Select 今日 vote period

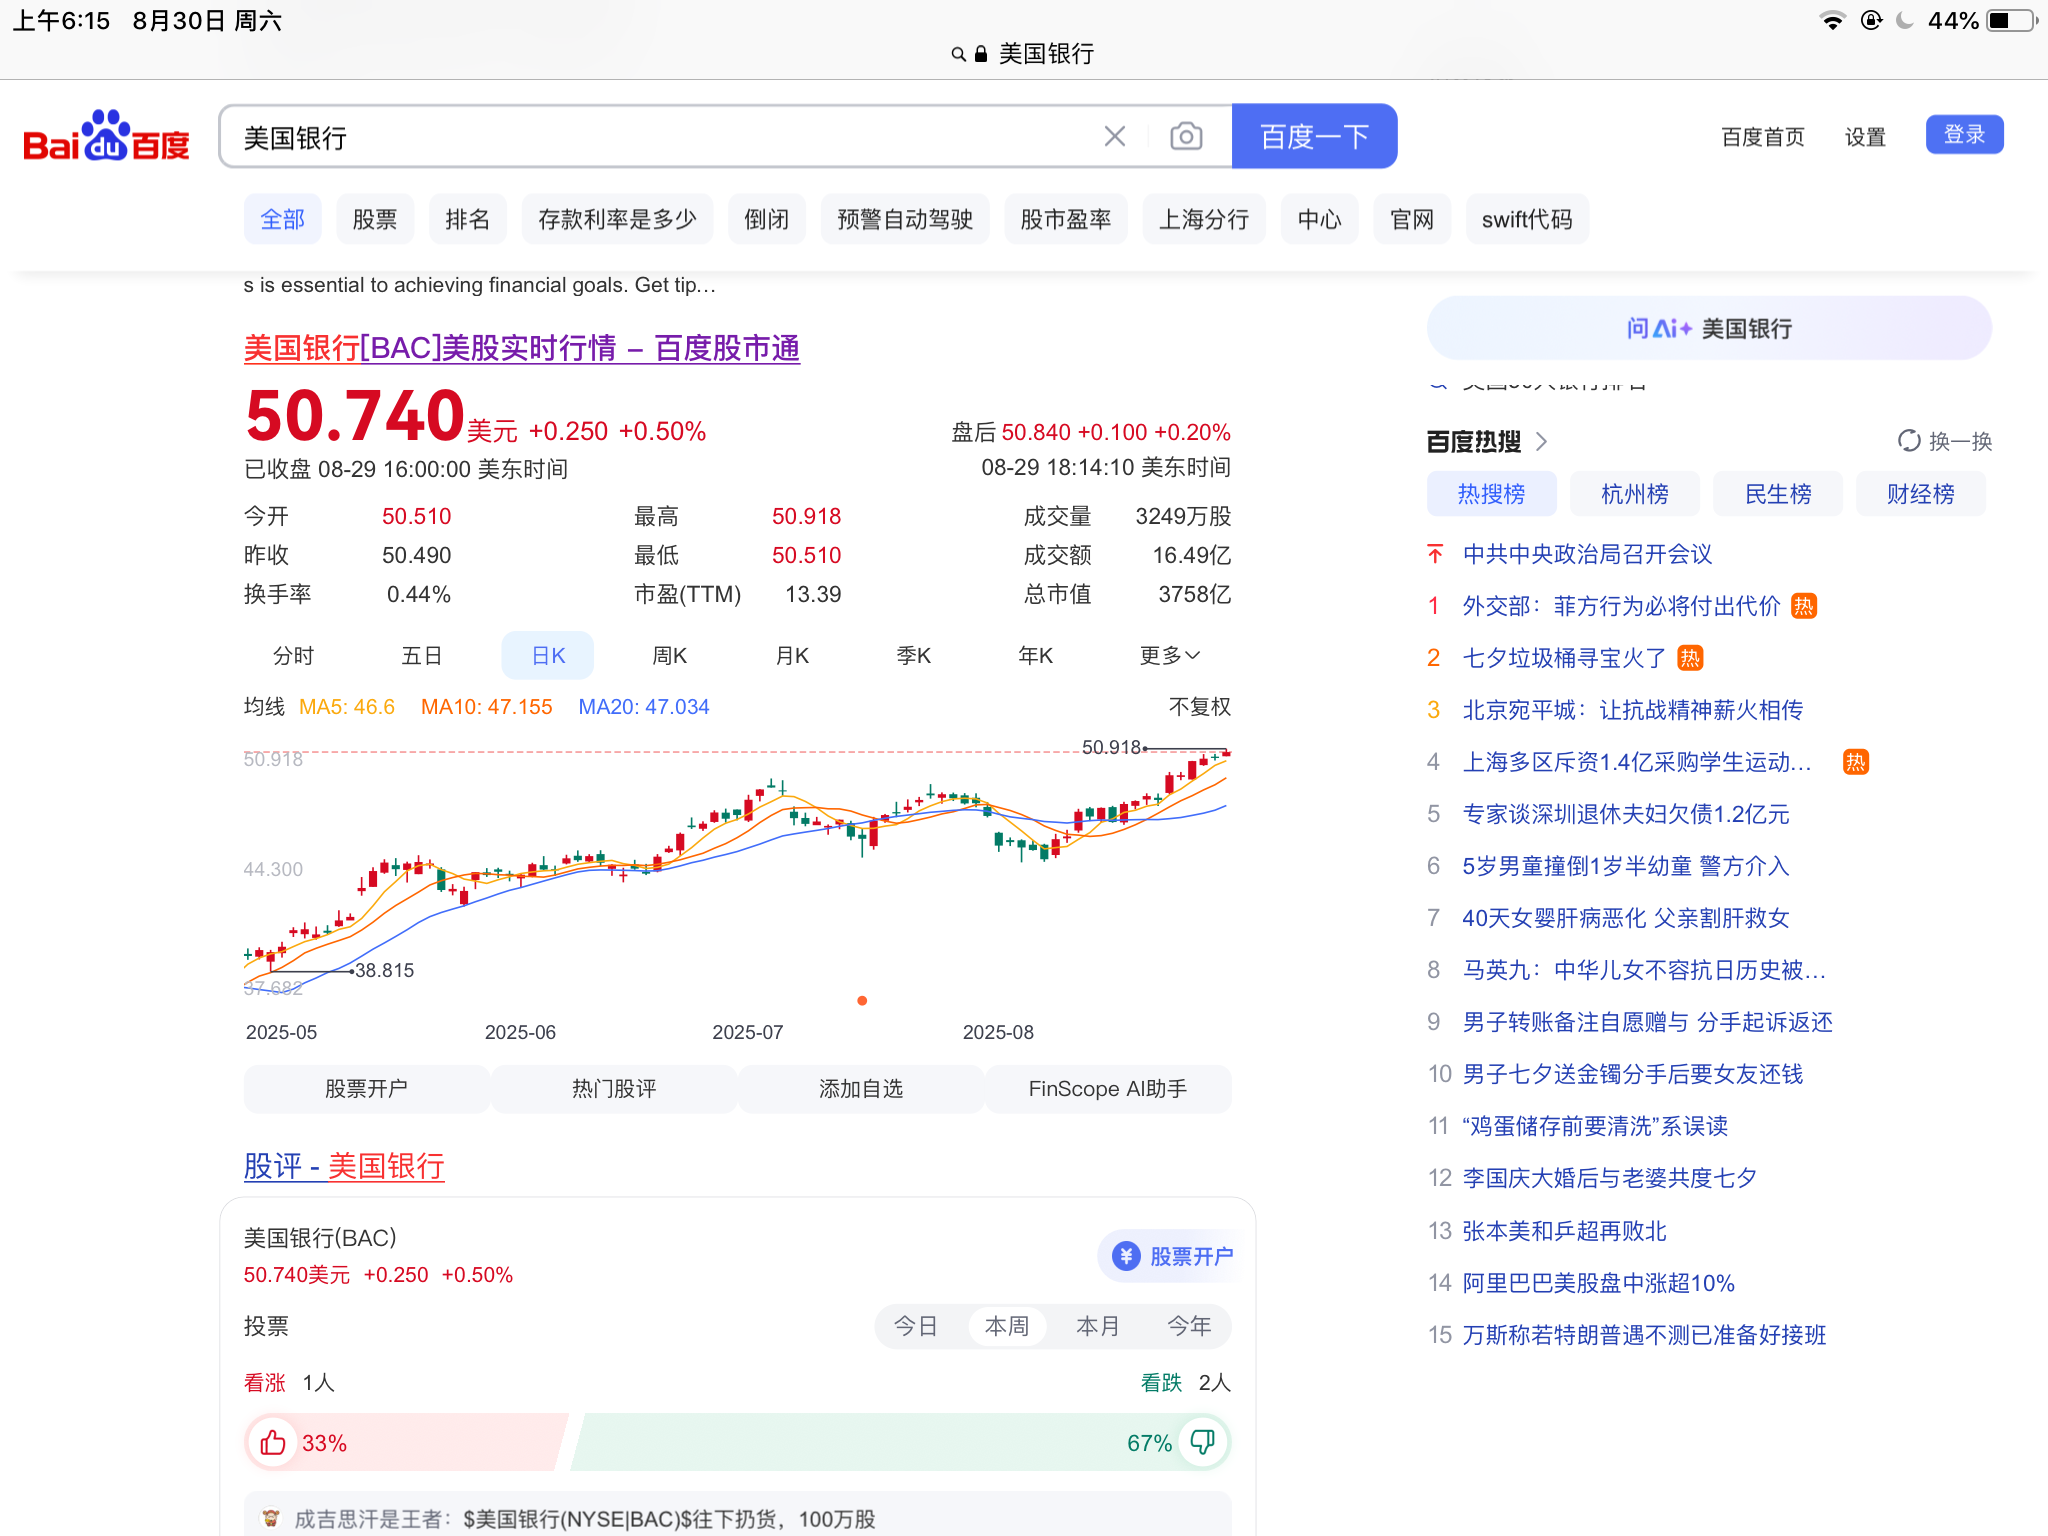click(915, 1327)
